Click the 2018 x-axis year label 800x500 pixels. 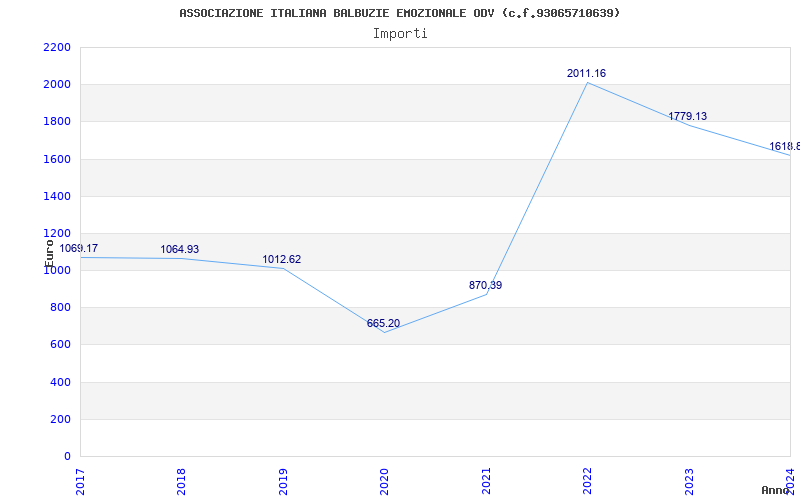click(182, 482)
